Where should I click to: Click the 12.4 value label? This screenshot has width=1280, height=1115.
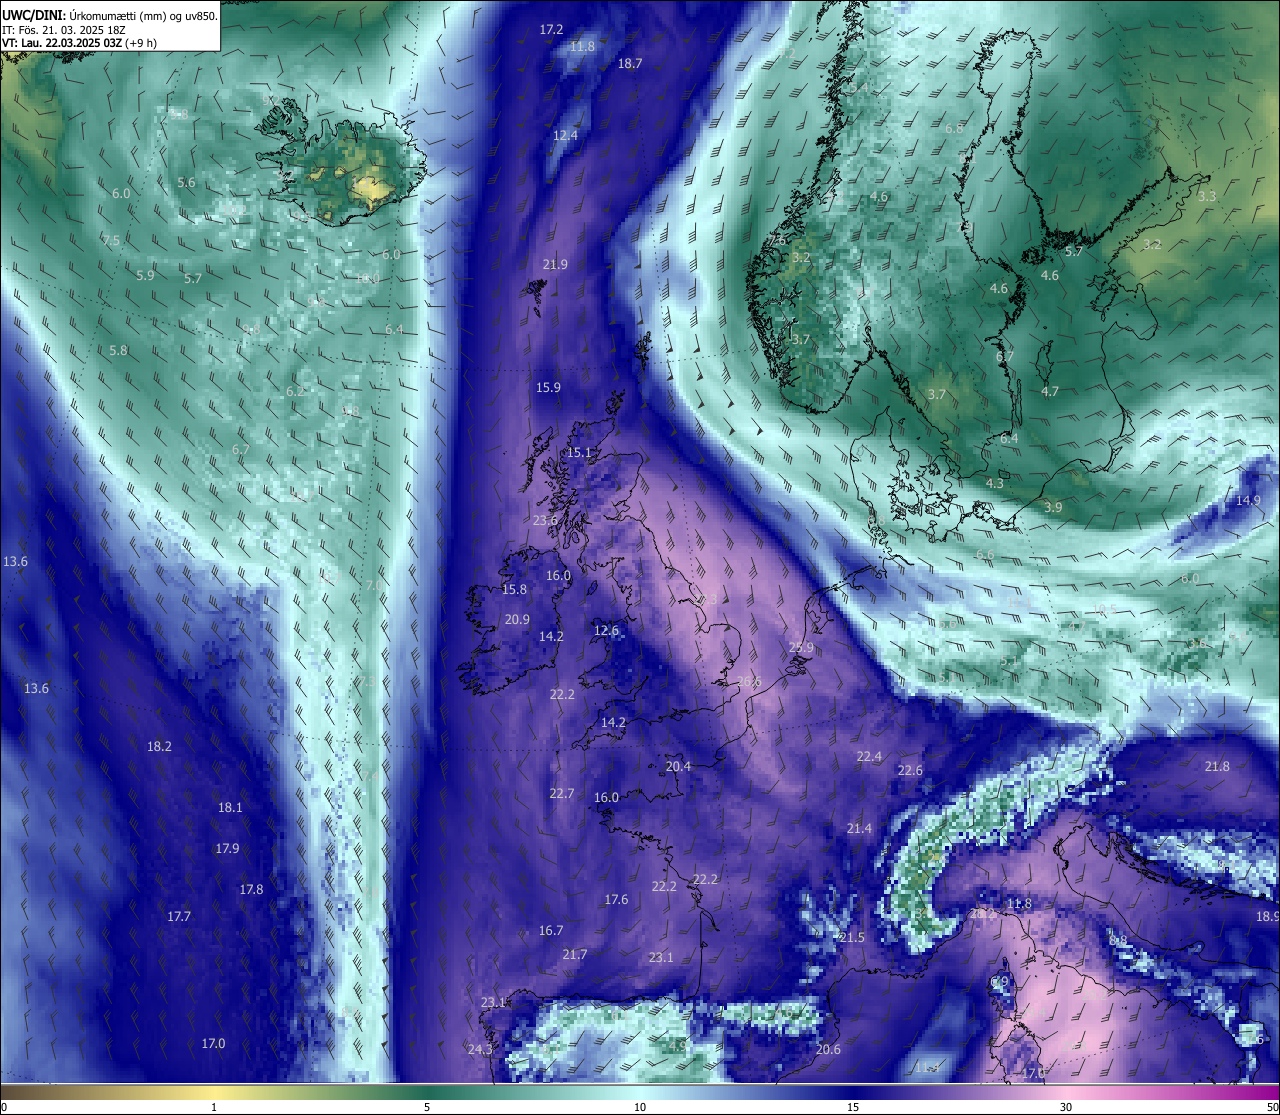[x=566, y=135]
